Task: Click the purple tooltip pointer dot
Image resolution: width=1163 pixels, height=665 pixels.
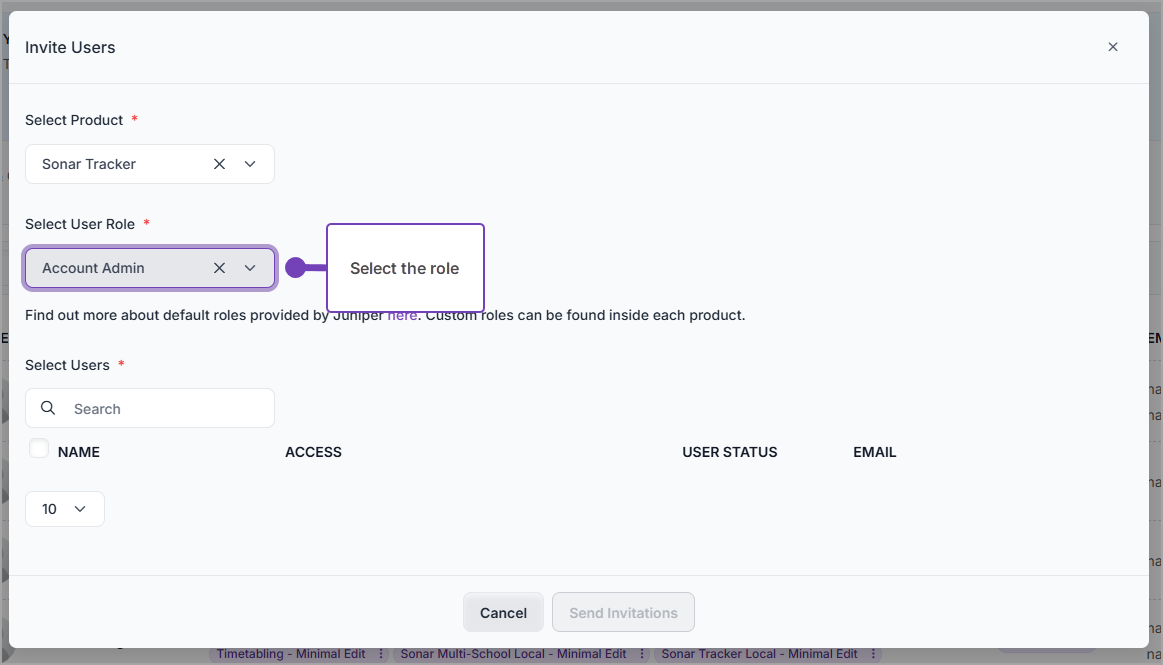Action: tap(295, 268)
